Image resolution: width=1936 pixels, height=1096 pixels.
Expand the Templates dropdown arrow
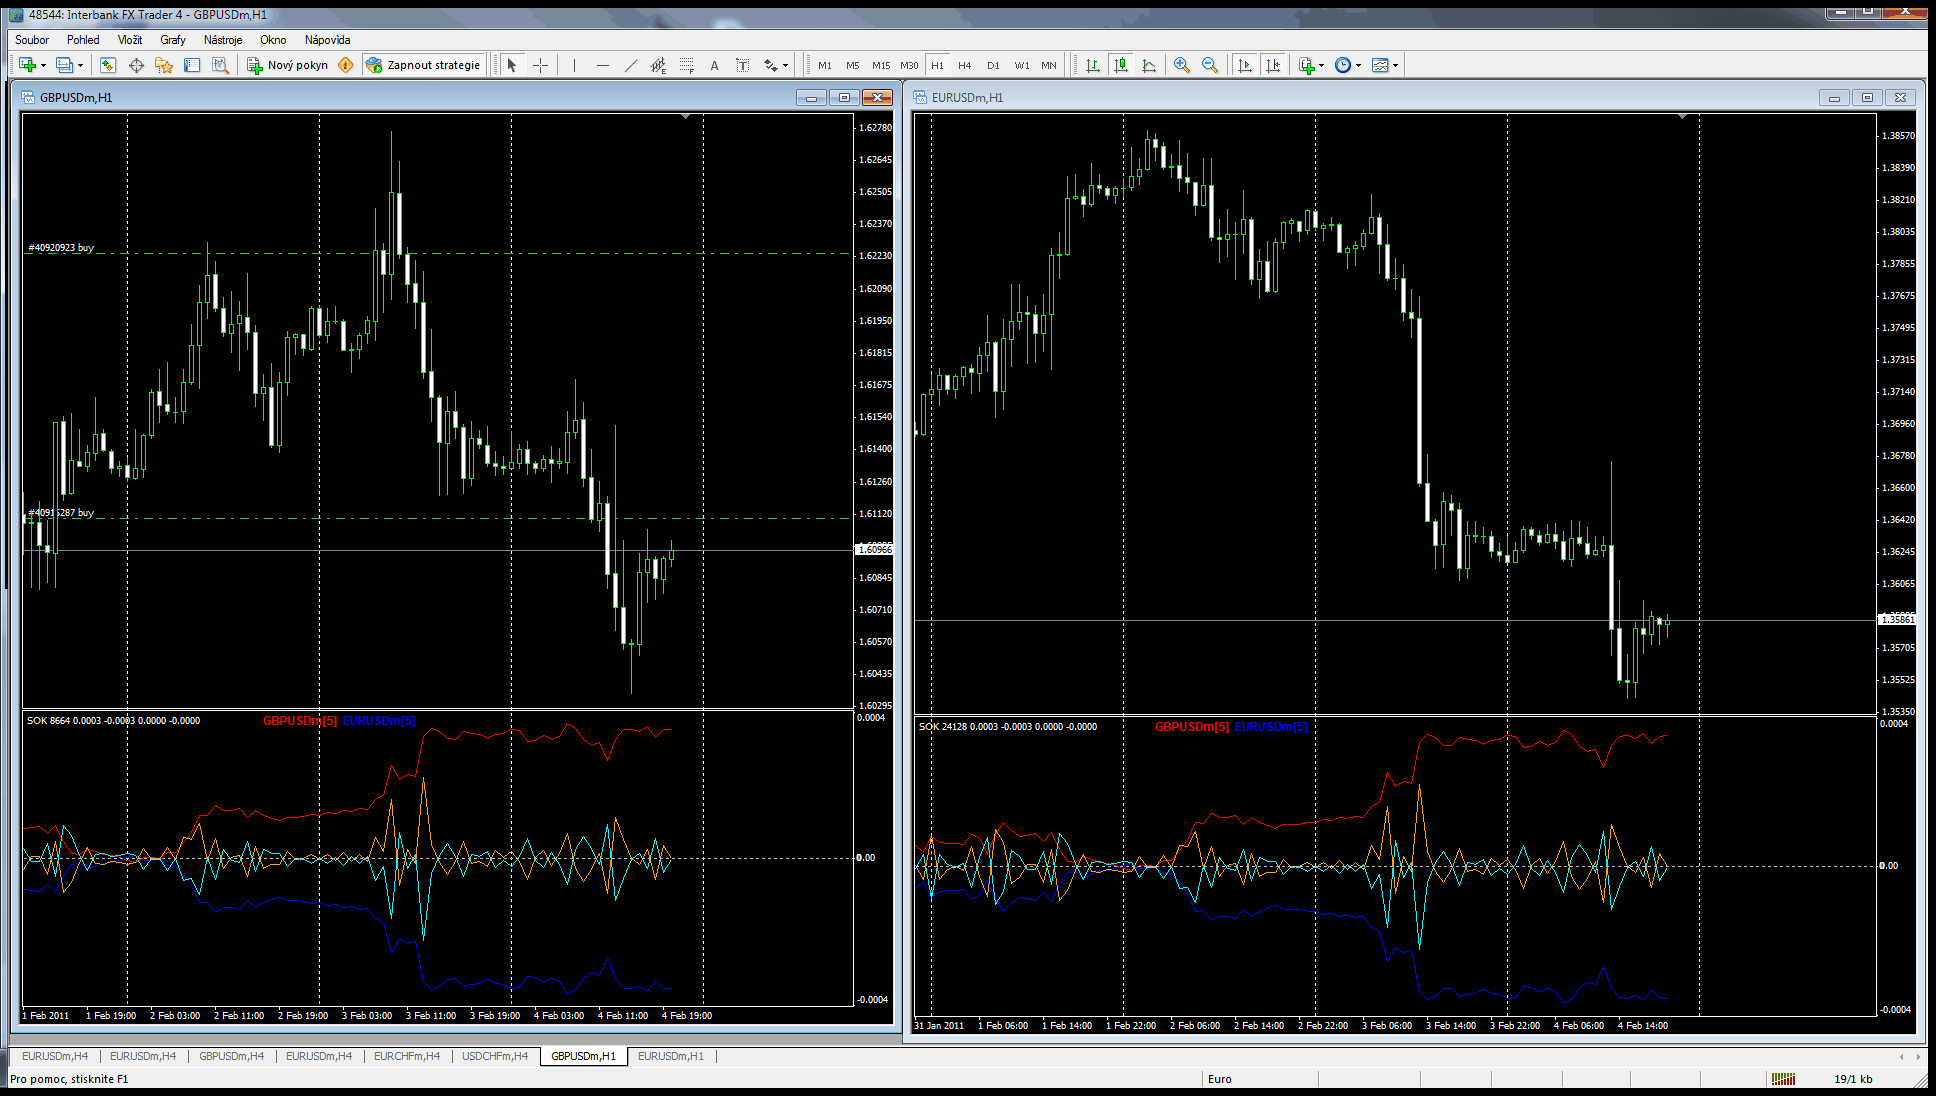[1395, 66]
